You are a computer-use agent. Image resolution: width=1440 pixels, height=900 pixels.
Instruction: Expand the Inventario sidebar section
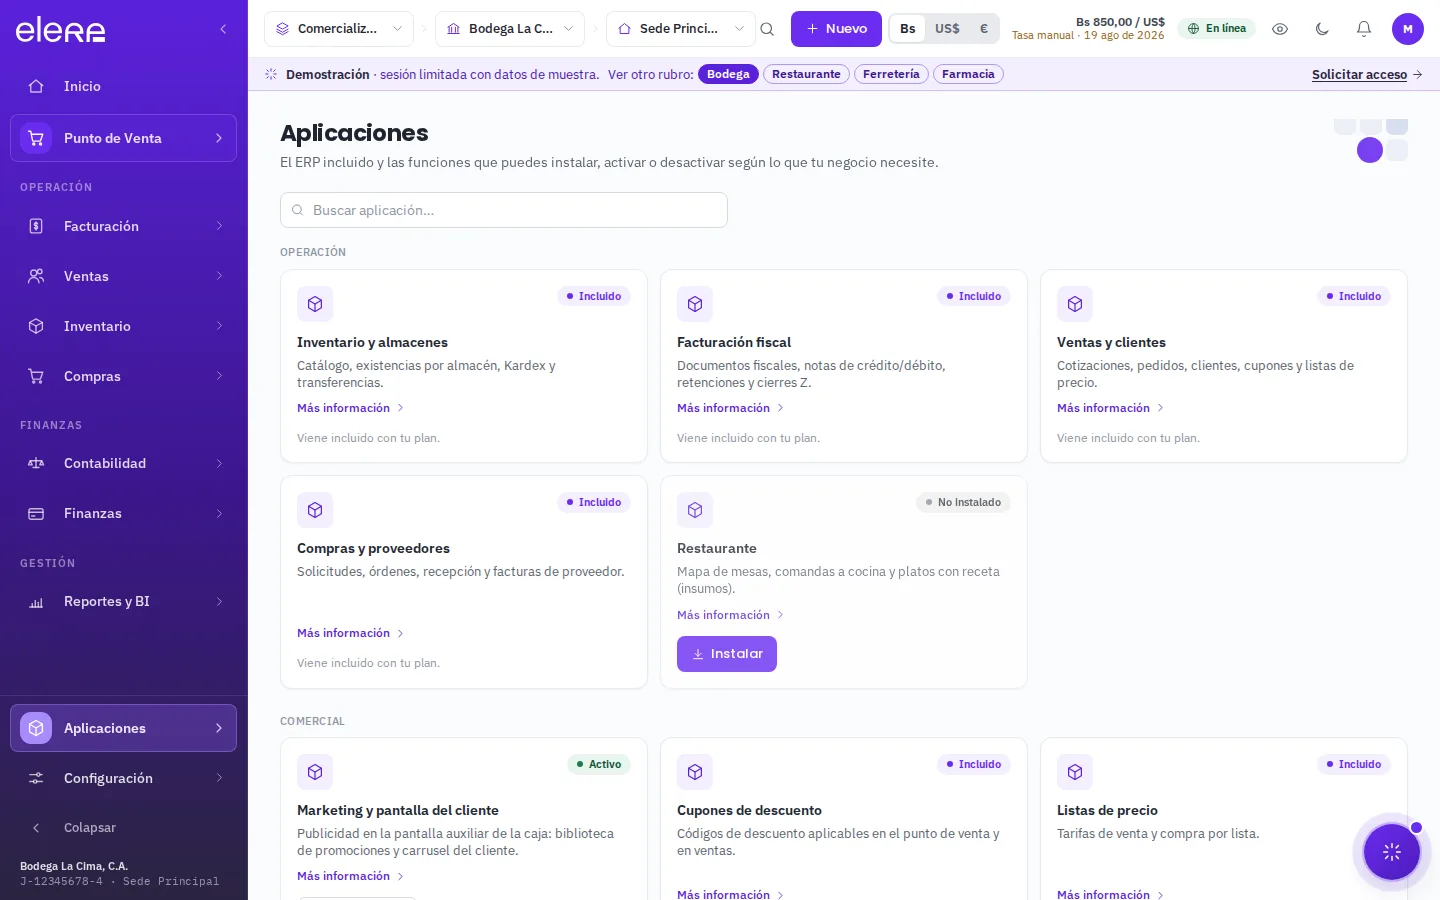coord(124,326)
